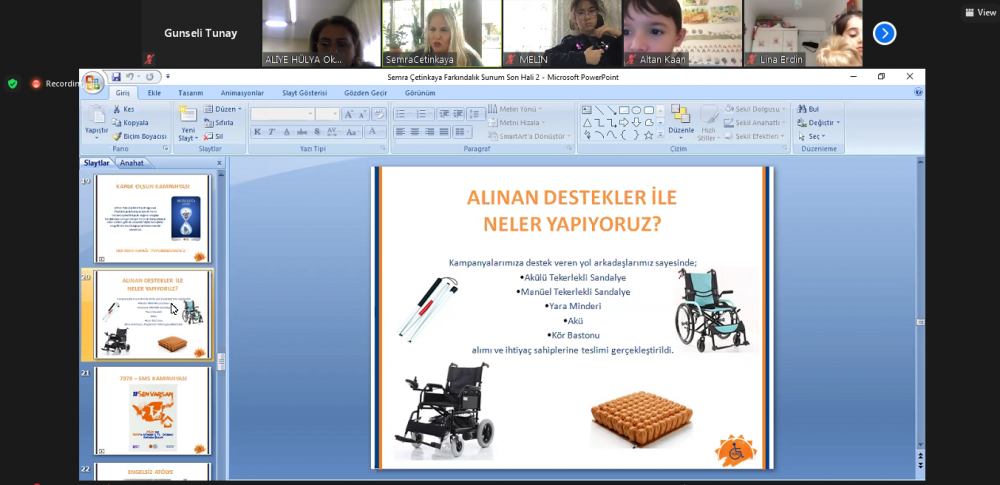This screenshot has height=485, width=1000.
Task: Open line spacing dropdown
Action: click(476, 114)
